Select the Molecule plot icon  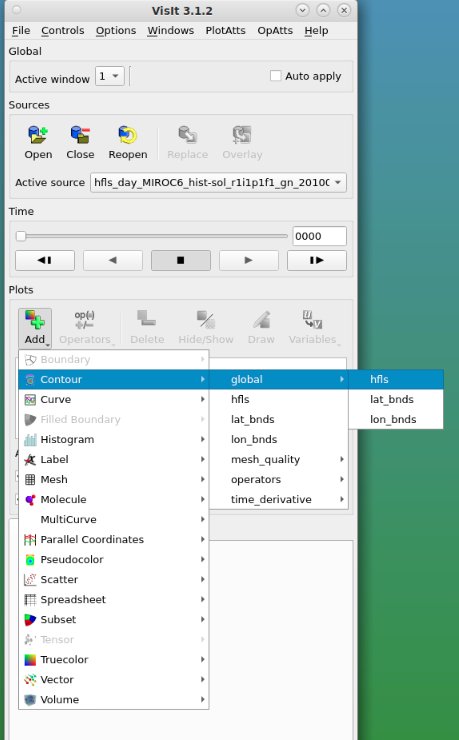pos(30,499)
